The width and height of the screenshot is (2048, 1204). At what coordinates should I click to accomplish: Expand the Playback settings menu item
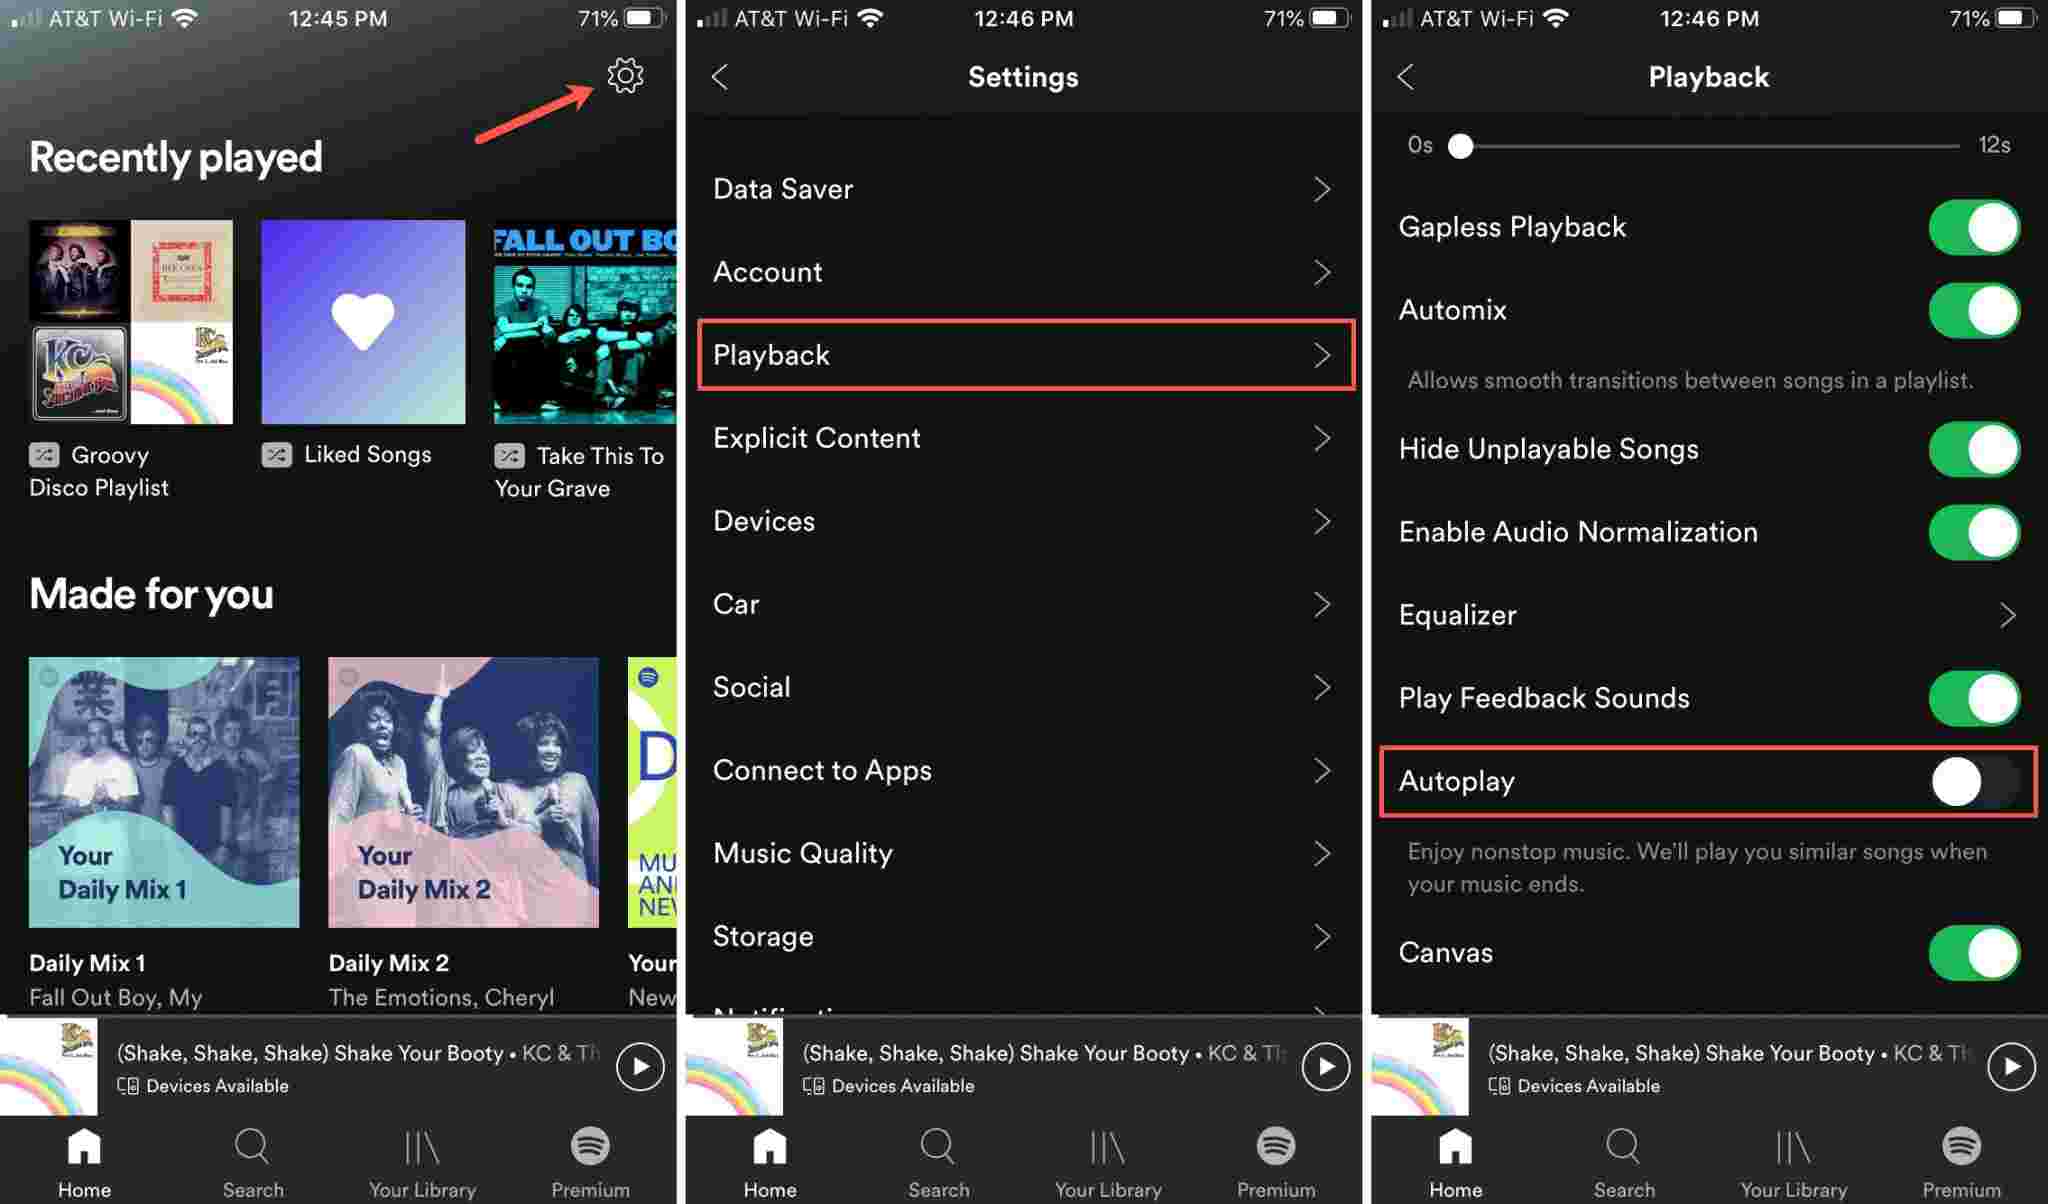(x=1023, y=355)
